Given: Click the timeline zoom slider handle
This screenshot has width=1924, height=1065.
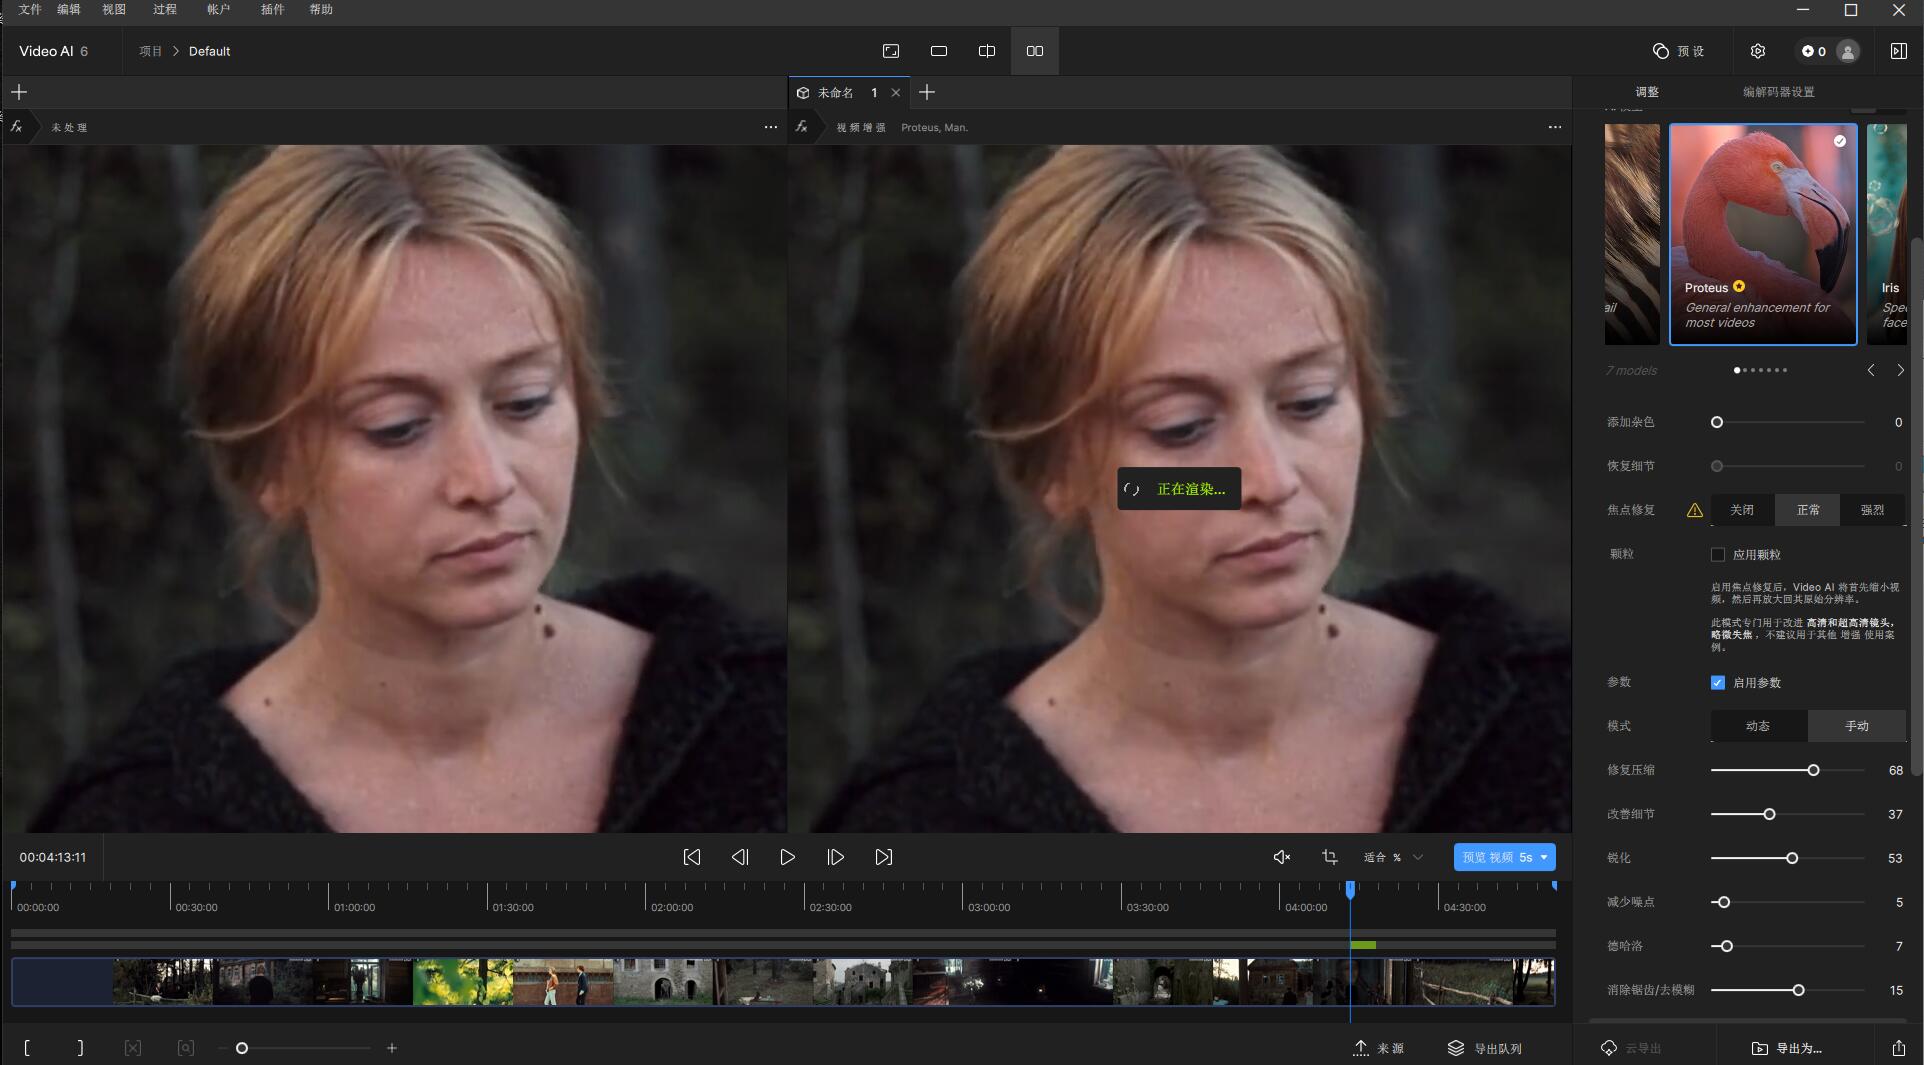Looking at the screenshot, I should click(x=241, y=1048).
